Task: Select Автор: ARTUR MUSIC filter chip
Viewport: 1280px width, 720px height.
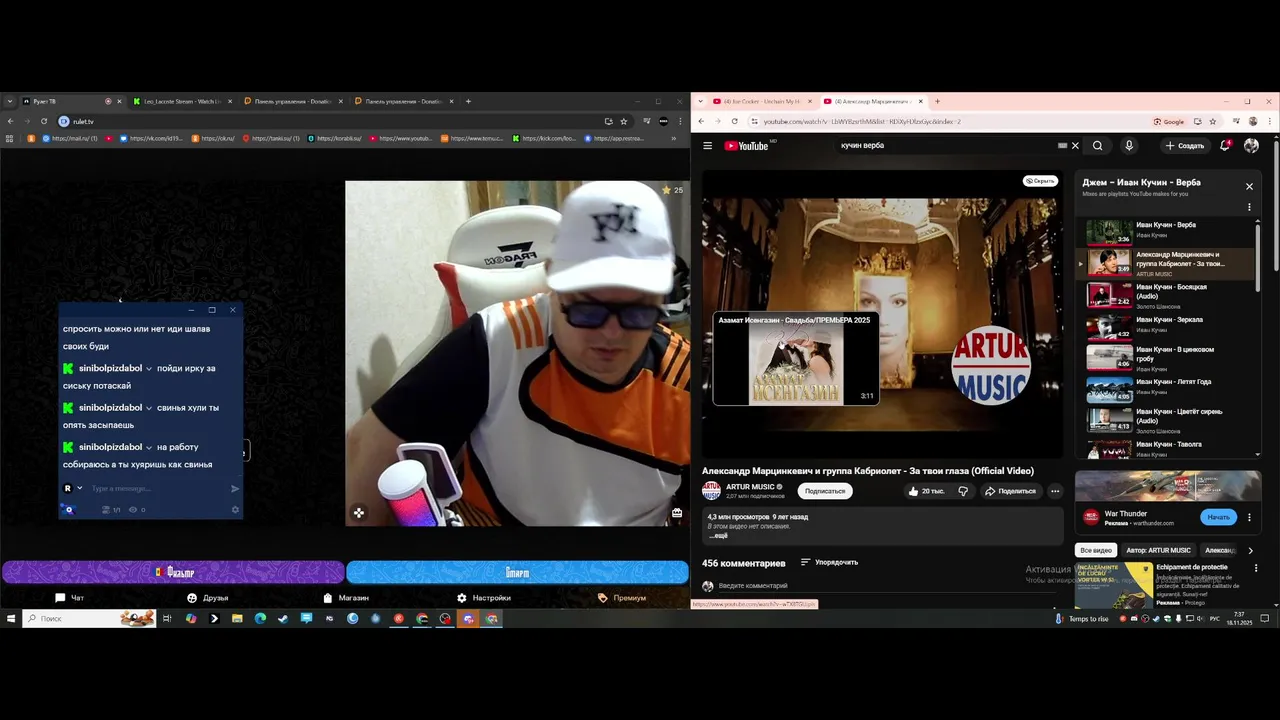Action: point(1158,550)
